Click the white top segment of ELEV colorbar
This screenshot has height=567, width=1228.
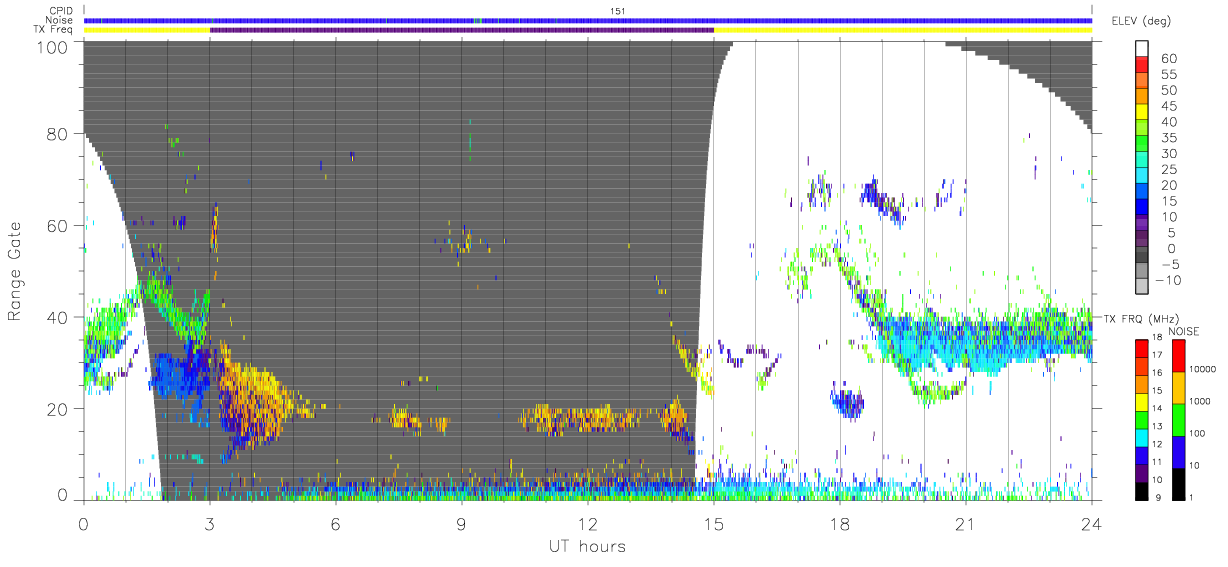click(1143, 49)
